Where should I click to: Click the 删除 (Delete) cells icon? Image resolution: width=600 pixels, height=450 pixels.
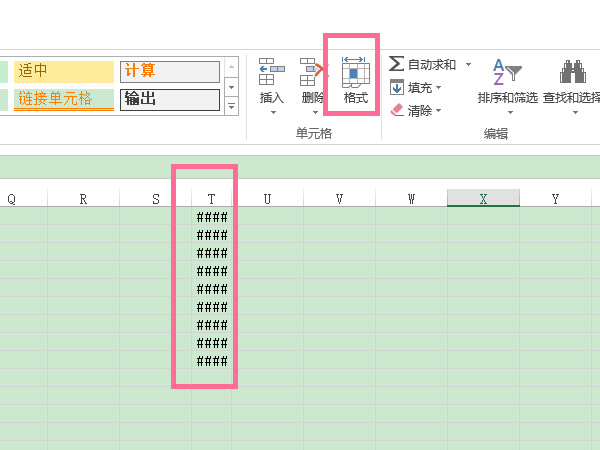pos(313,73)
